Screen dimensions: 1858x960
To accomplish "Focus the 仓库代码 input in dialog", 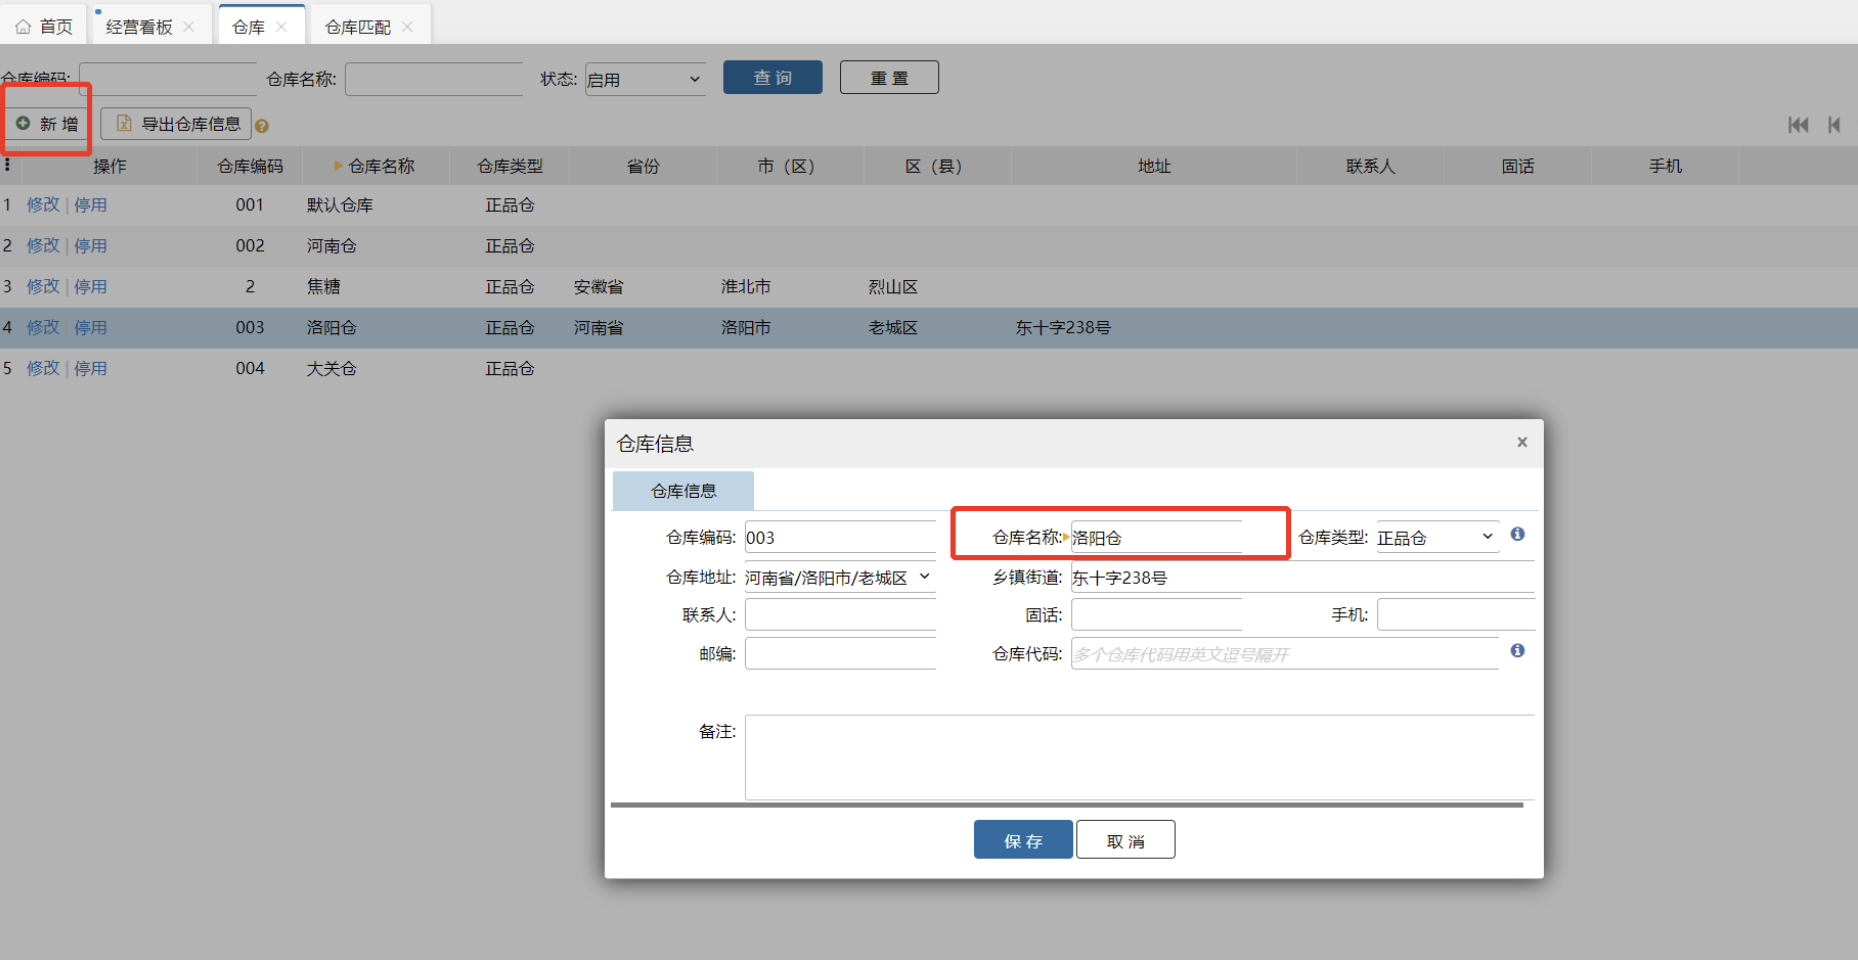I will [x=1285, y=653].
